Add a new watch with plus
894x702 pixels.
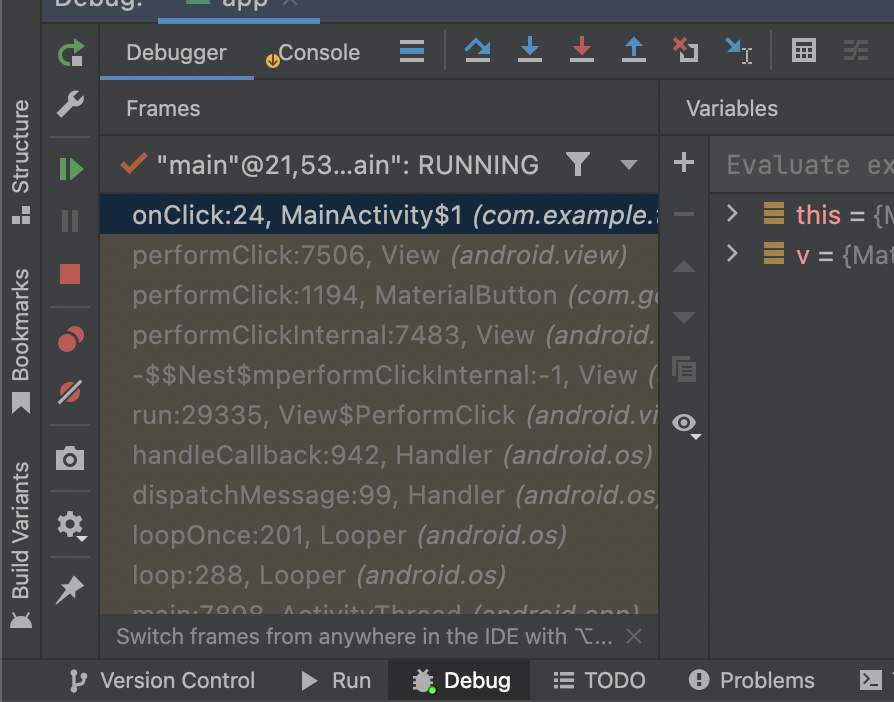(684, 163)
